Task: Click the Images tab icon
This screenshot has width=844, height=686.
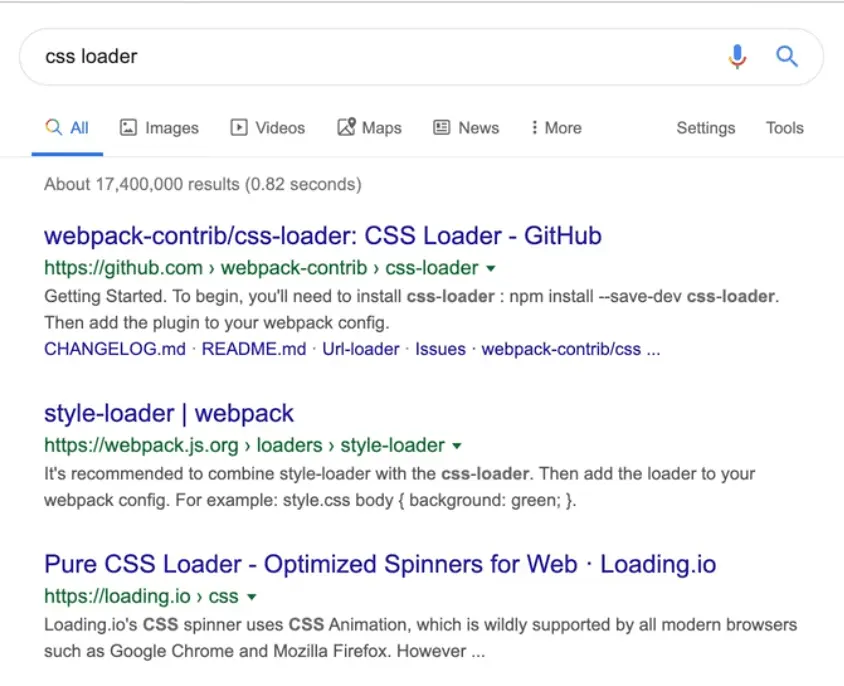Action: (128, 128)
